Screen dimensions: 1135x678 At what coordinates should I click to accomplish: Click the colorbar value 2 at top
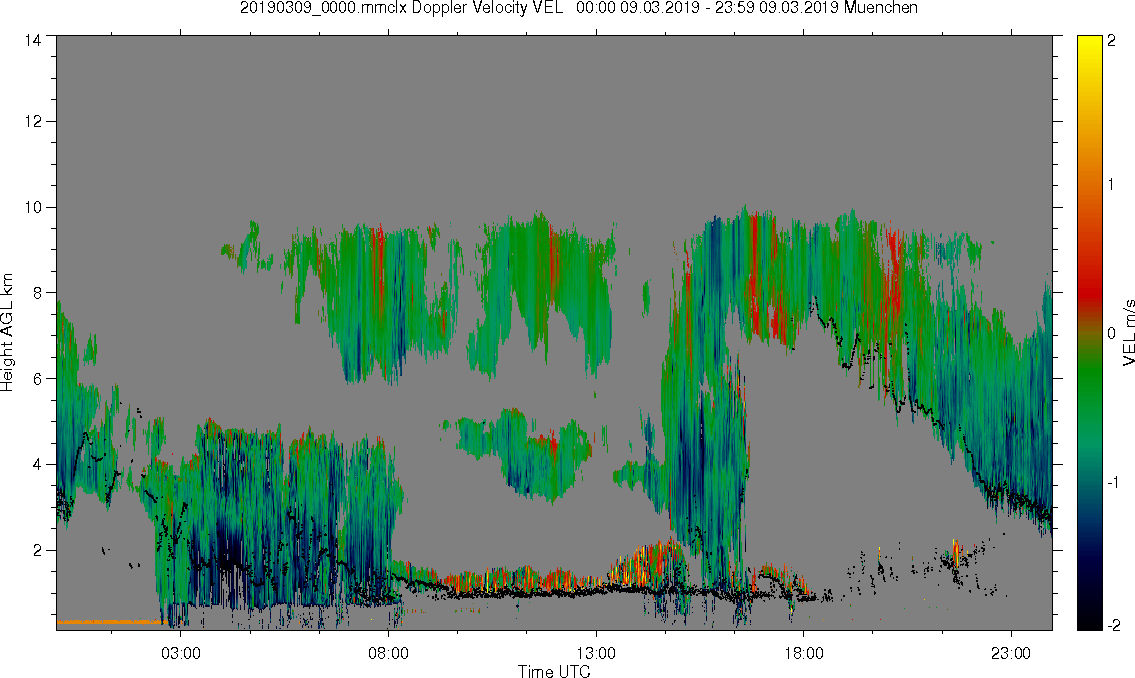(1111, 41)
